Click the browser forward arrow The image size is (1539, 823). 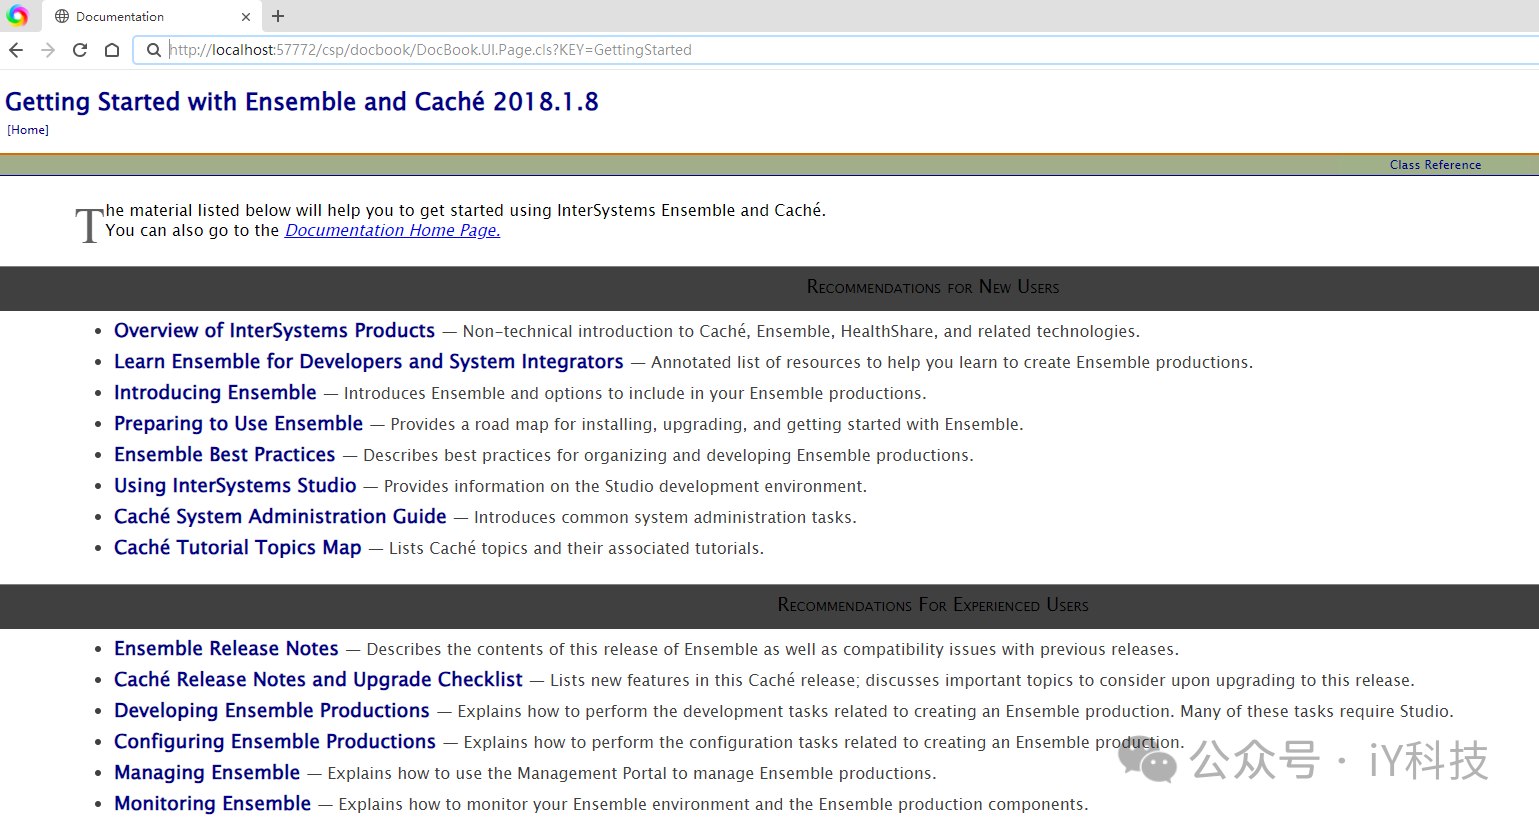coord(48,50)
